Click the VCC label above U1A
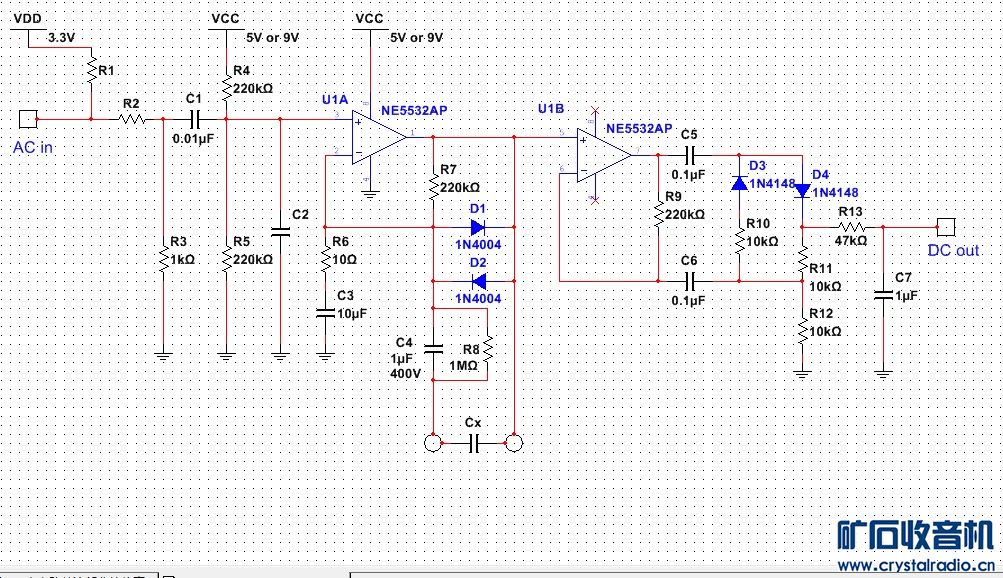Viewport: 1003px width, 578px height. pyautogui.click(x=370, y=19)
